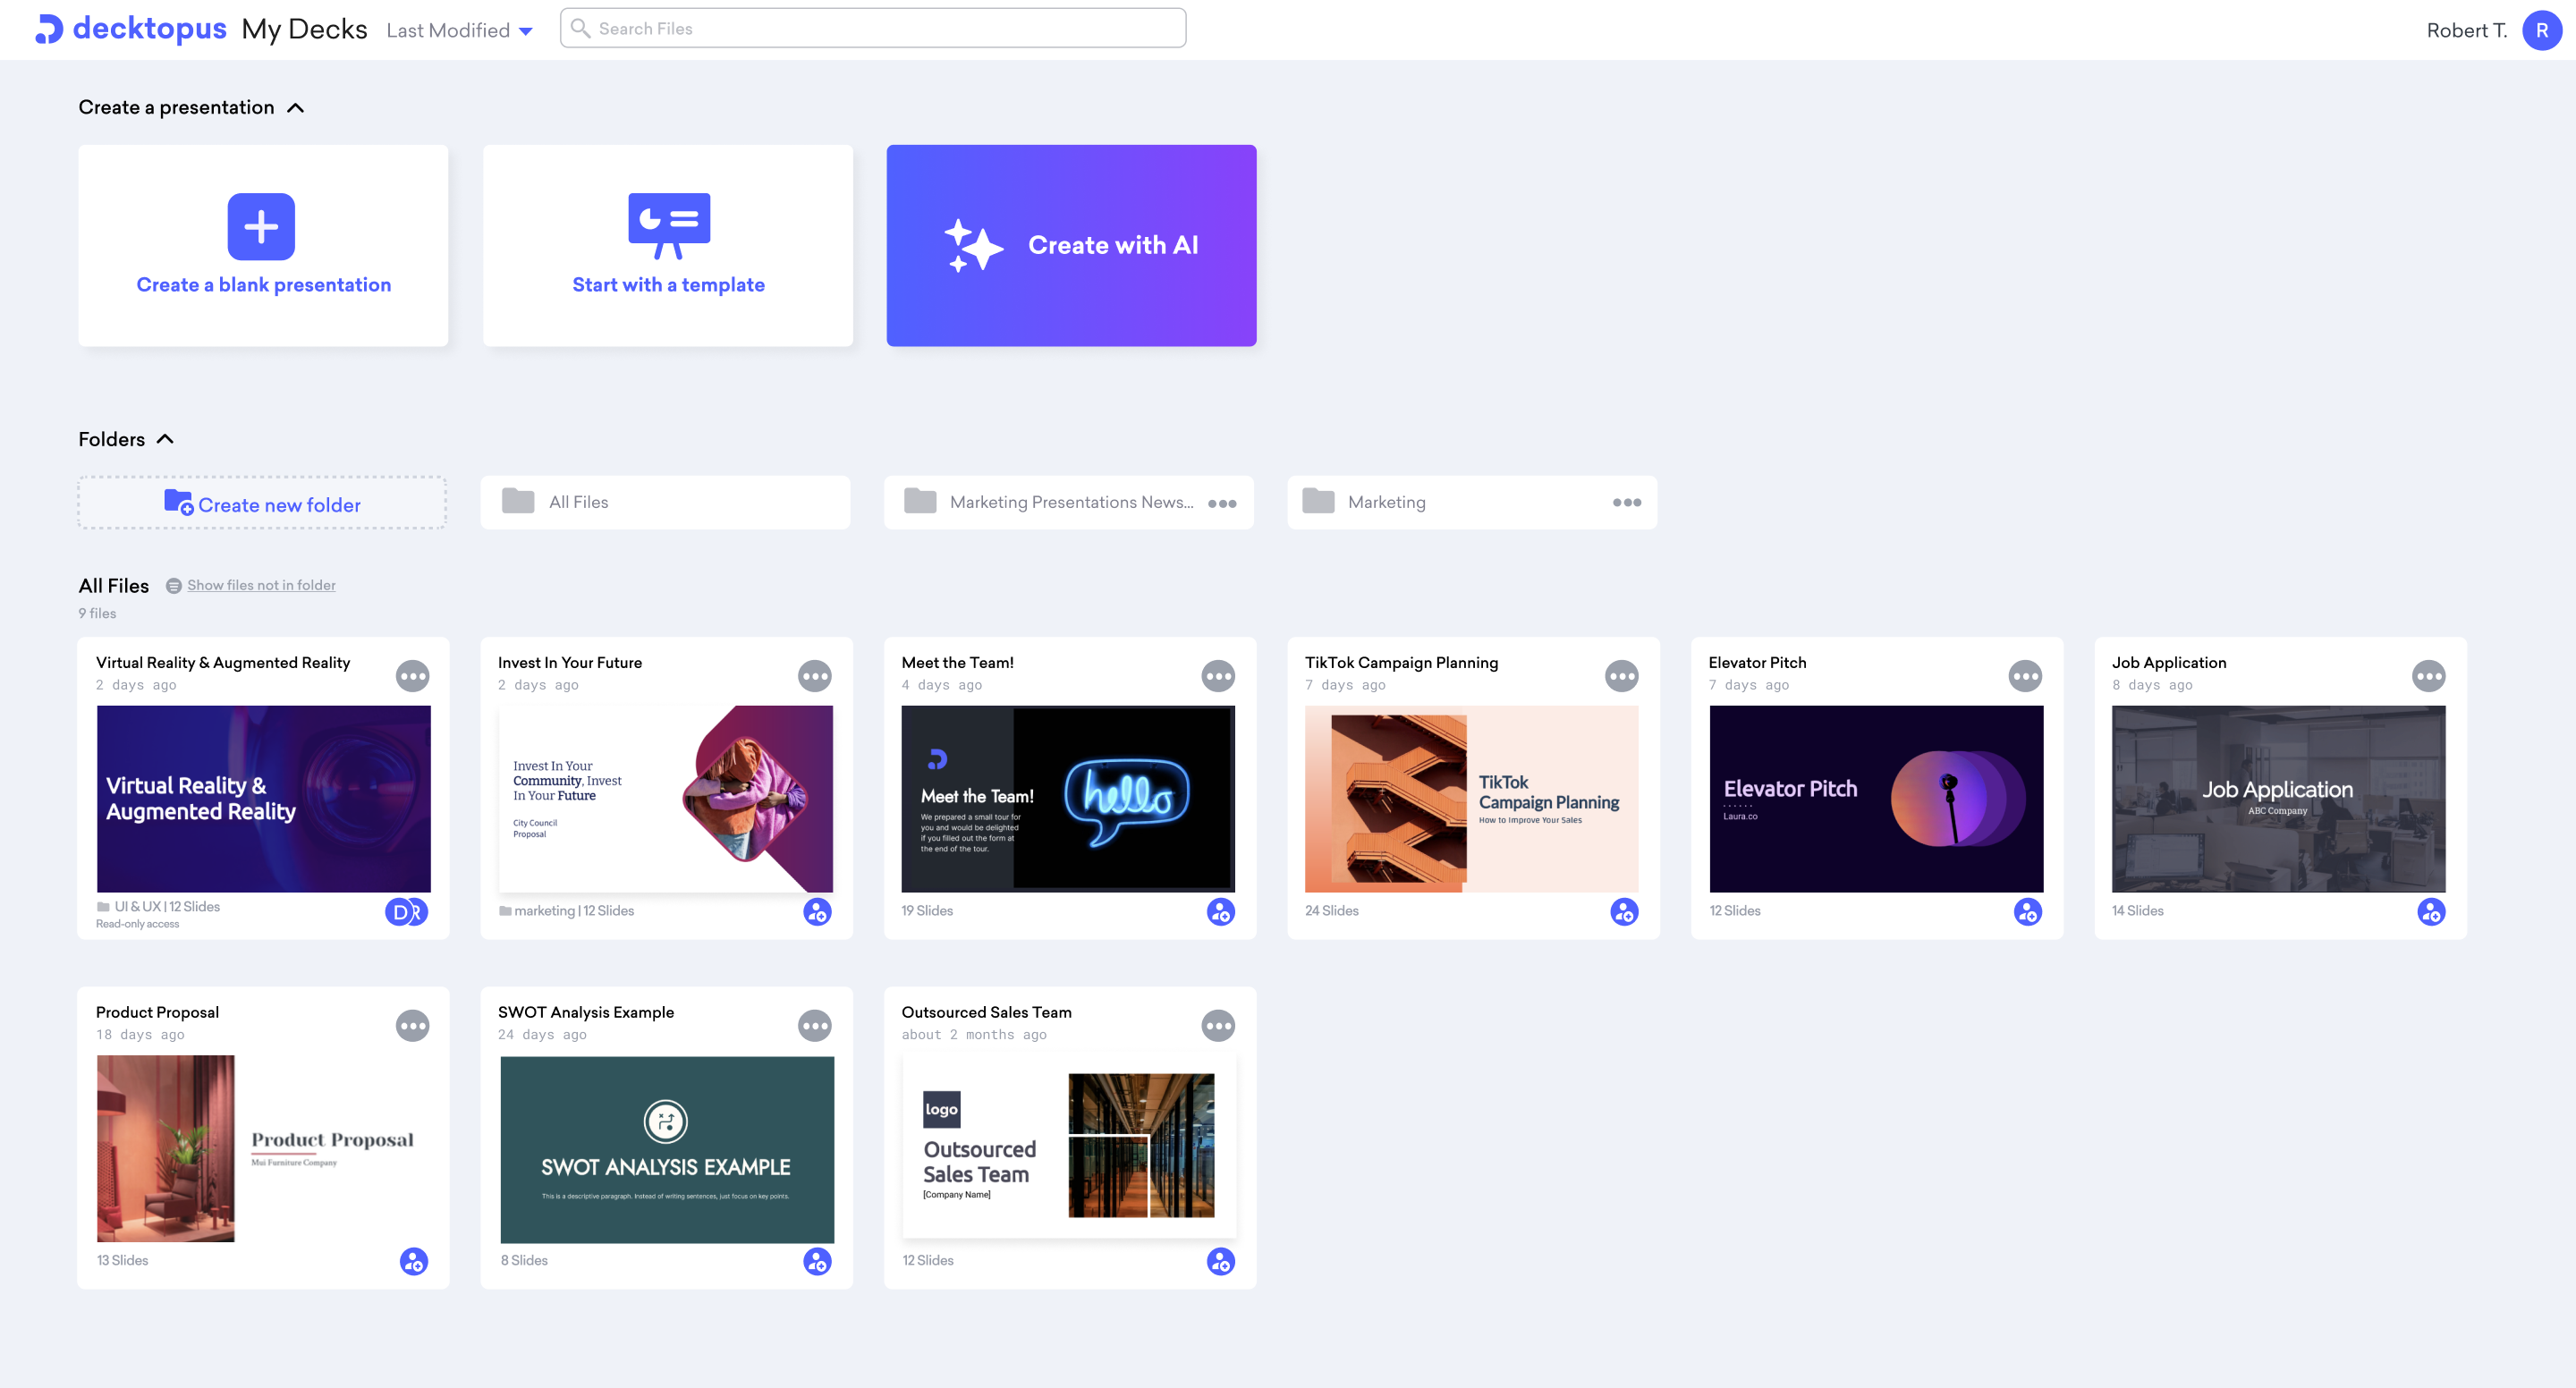Open more options for Marketing Presentations News folder
This screenshot has width=2576, height=1388.
click(x=1221, y=503)
